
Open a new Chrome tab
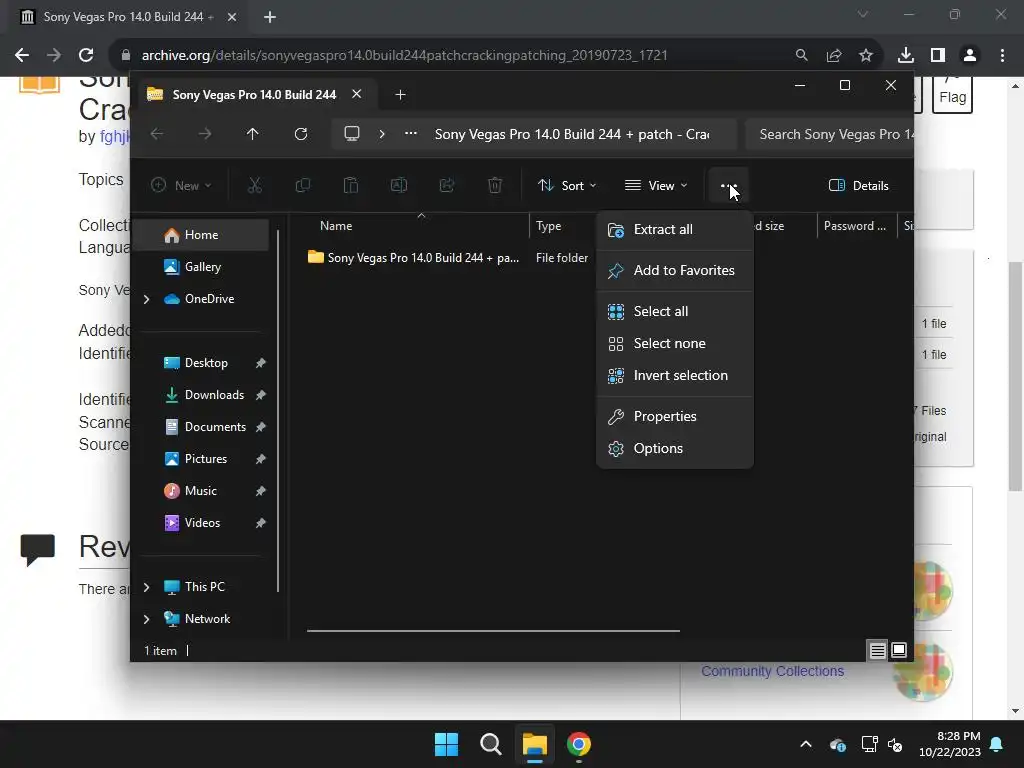pos(270,17)
